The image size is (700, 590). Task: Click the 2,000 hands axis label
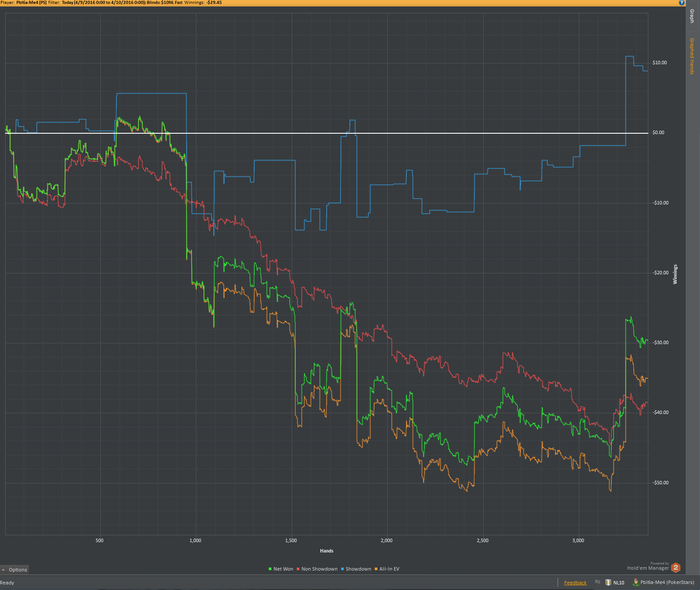387,540
